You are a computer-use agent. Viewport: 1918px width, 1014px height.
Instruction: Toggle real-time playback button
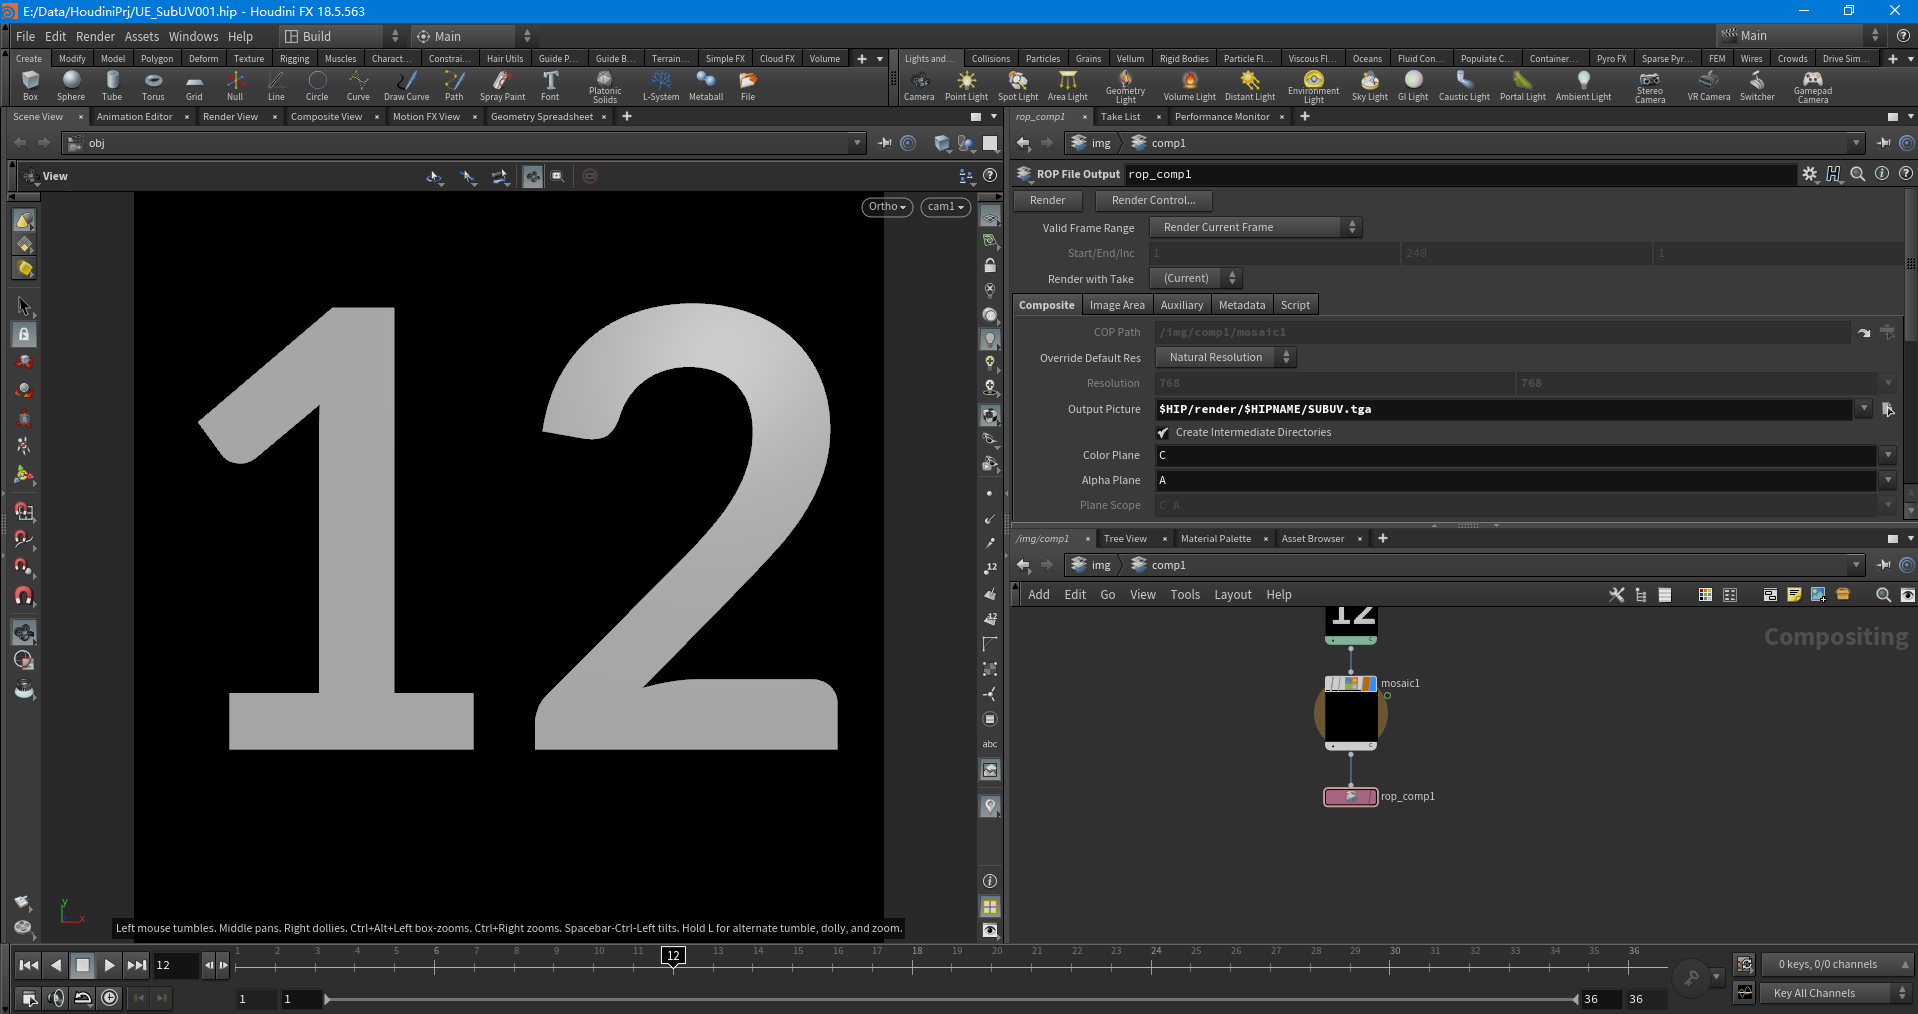110,997
